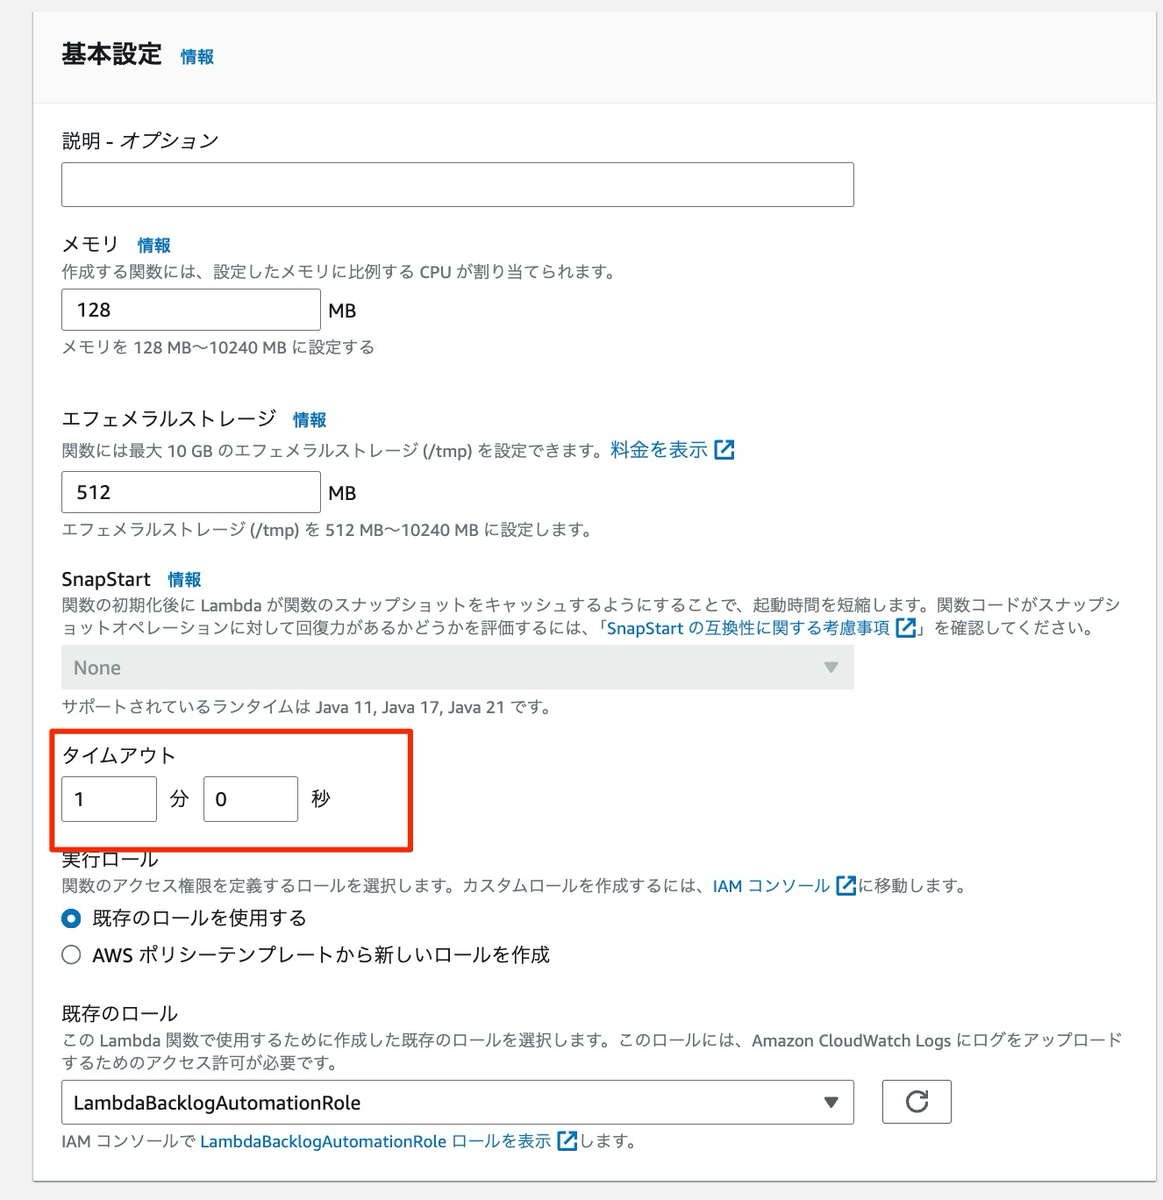Click the タイムアウト label
1163x1200 pixels.
(118, 755)
